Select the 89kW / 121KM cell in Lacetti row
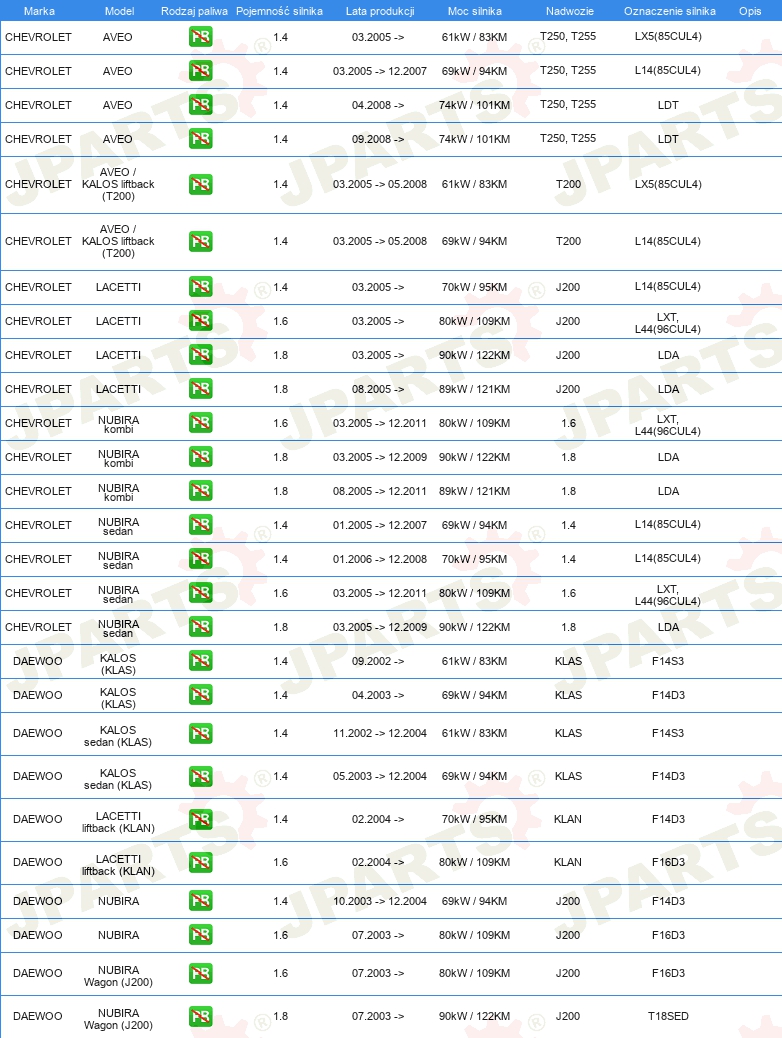Image resolution: width=782 pixels, height=1038 pixels. 474,389
